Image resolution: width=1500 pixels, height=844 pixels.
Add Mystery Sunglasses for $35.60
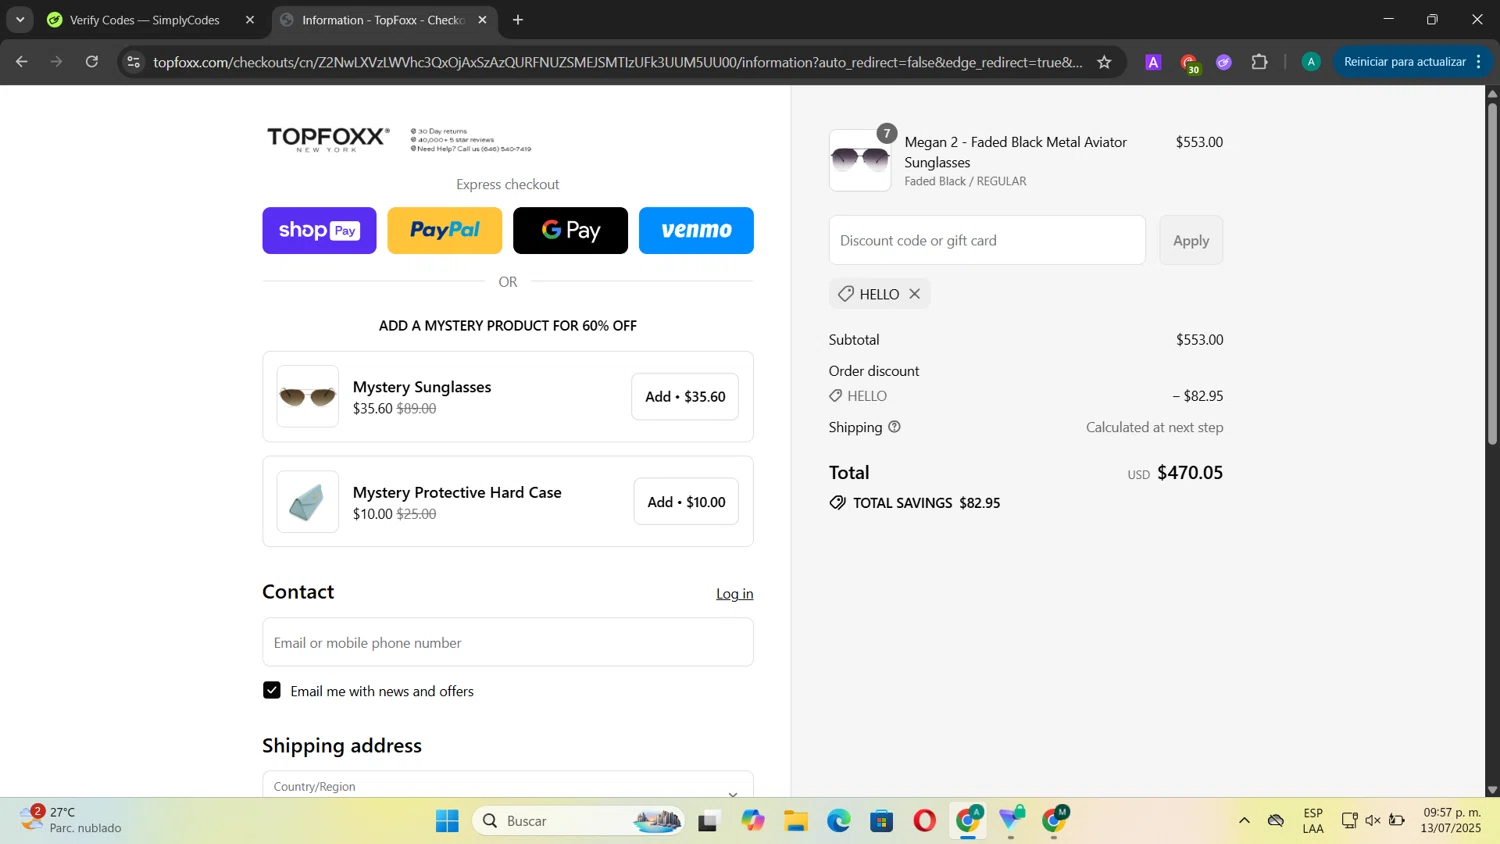coord(685,397)
